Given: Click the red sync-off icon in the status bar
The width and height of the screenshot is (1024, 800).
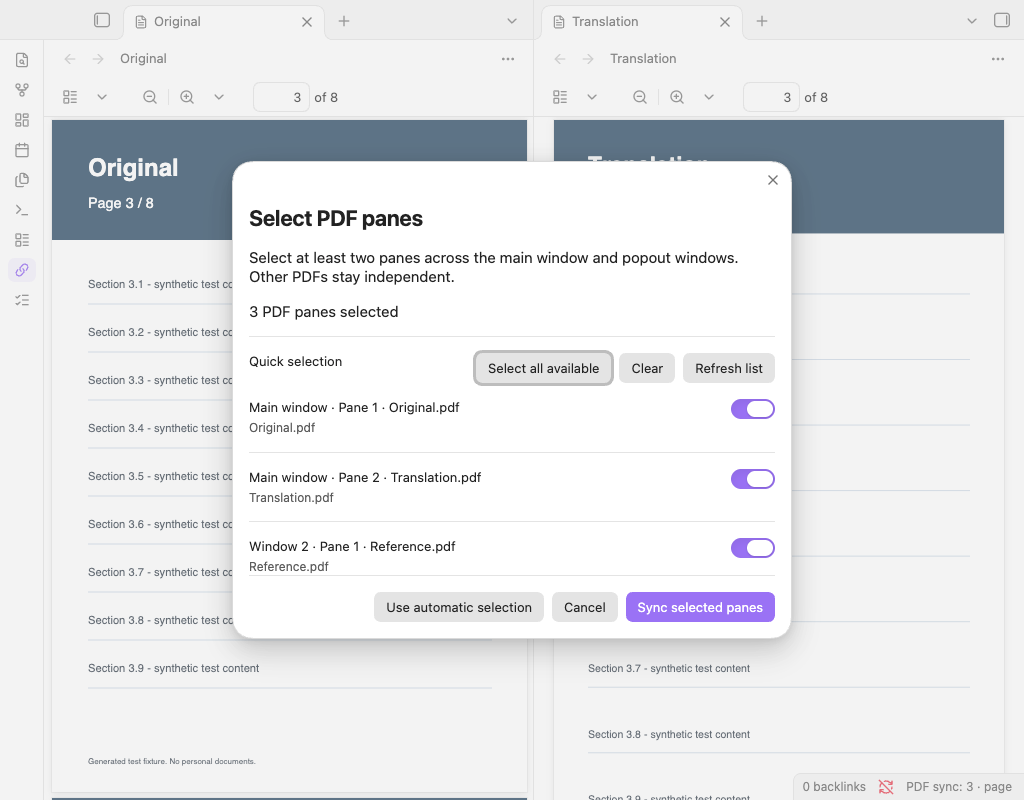Looking at the screenshot, I should (x=886, y=787).
